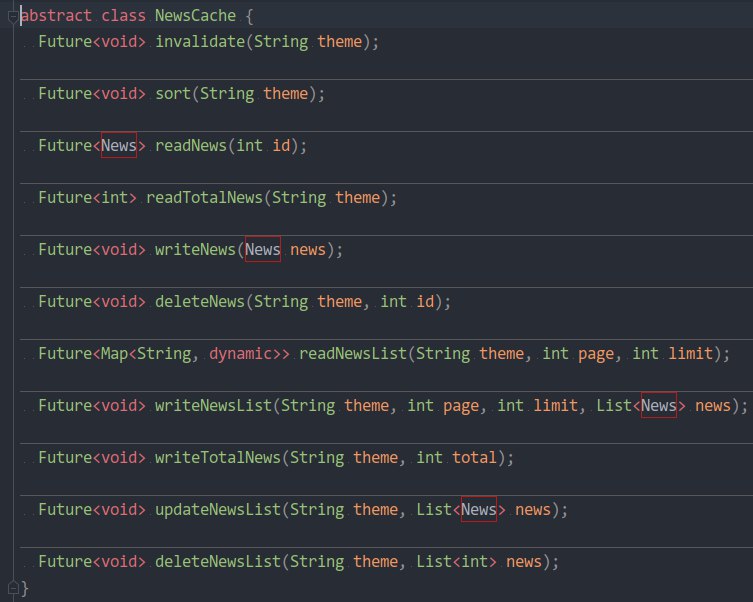Click the News parameter type in writeNews
The width and height of the screenshot is (753, 602).
(263, 249)
